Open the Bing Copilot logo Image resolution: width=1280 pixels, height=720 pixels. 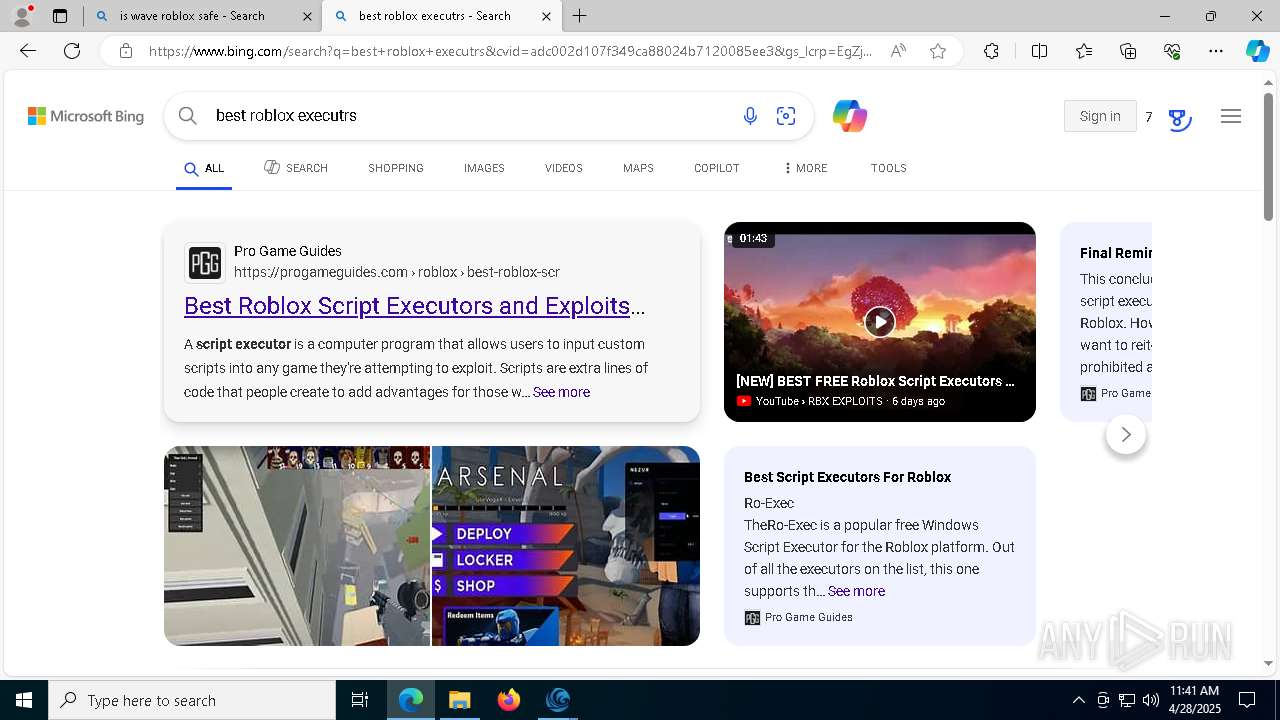click(x=849, y=116)
